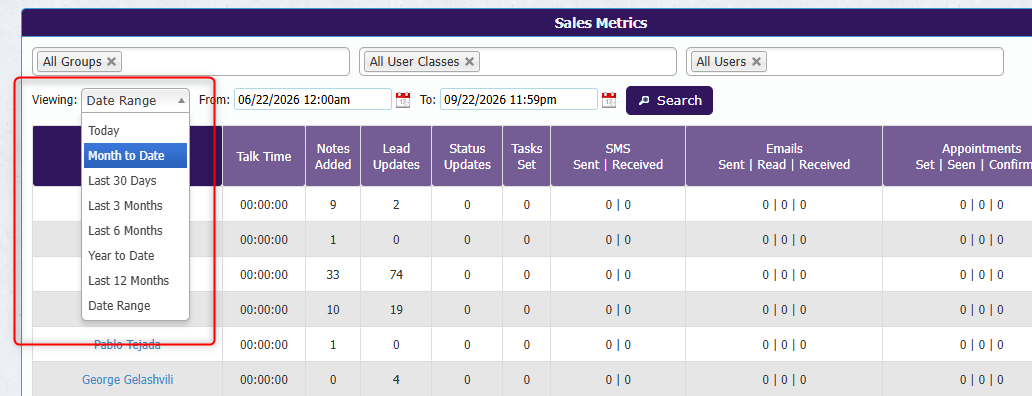Click the Appointments column header
The image size is (1032, 396).
point(958,157)
